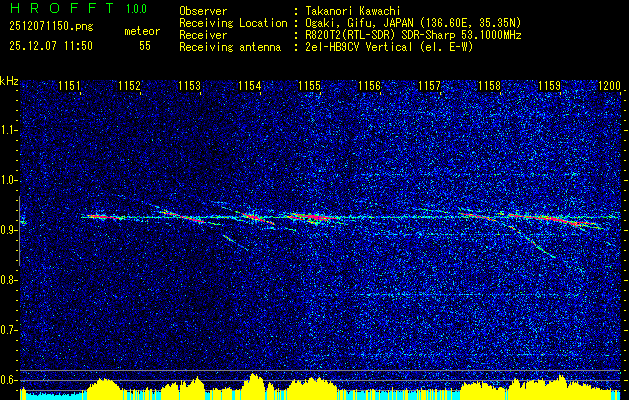Select the filename 2512071150.png
Screen dimensions: 629x400
point(51,27)
